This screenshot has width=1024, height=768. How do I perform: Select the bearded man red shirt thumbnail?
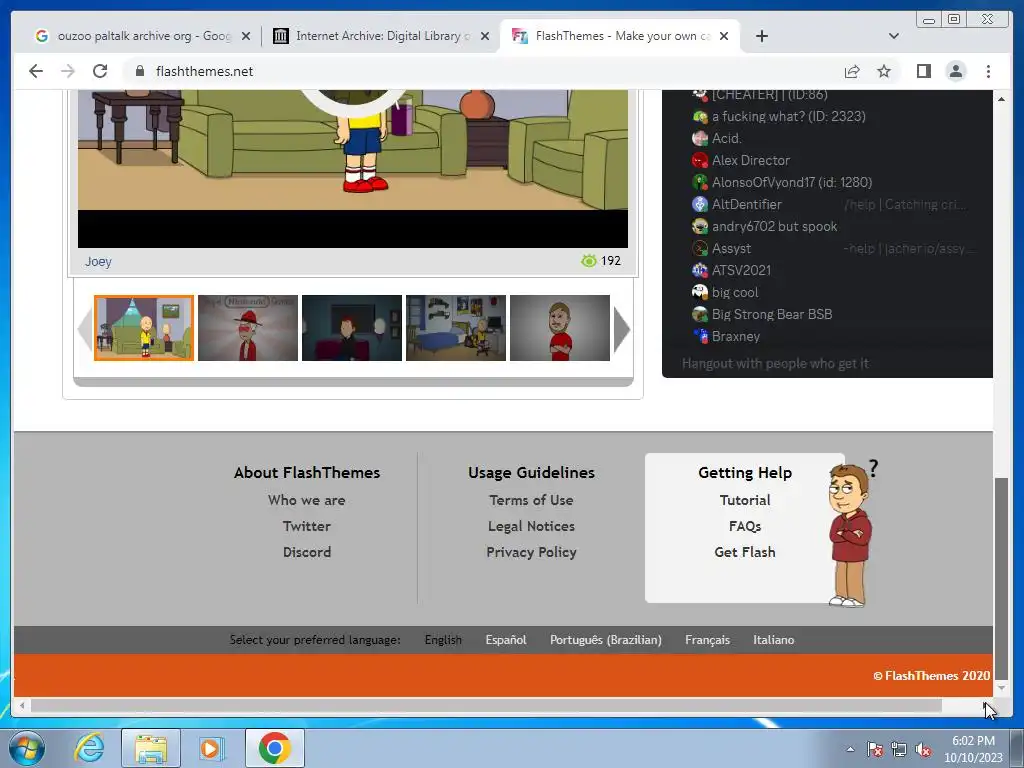(560, 328)
